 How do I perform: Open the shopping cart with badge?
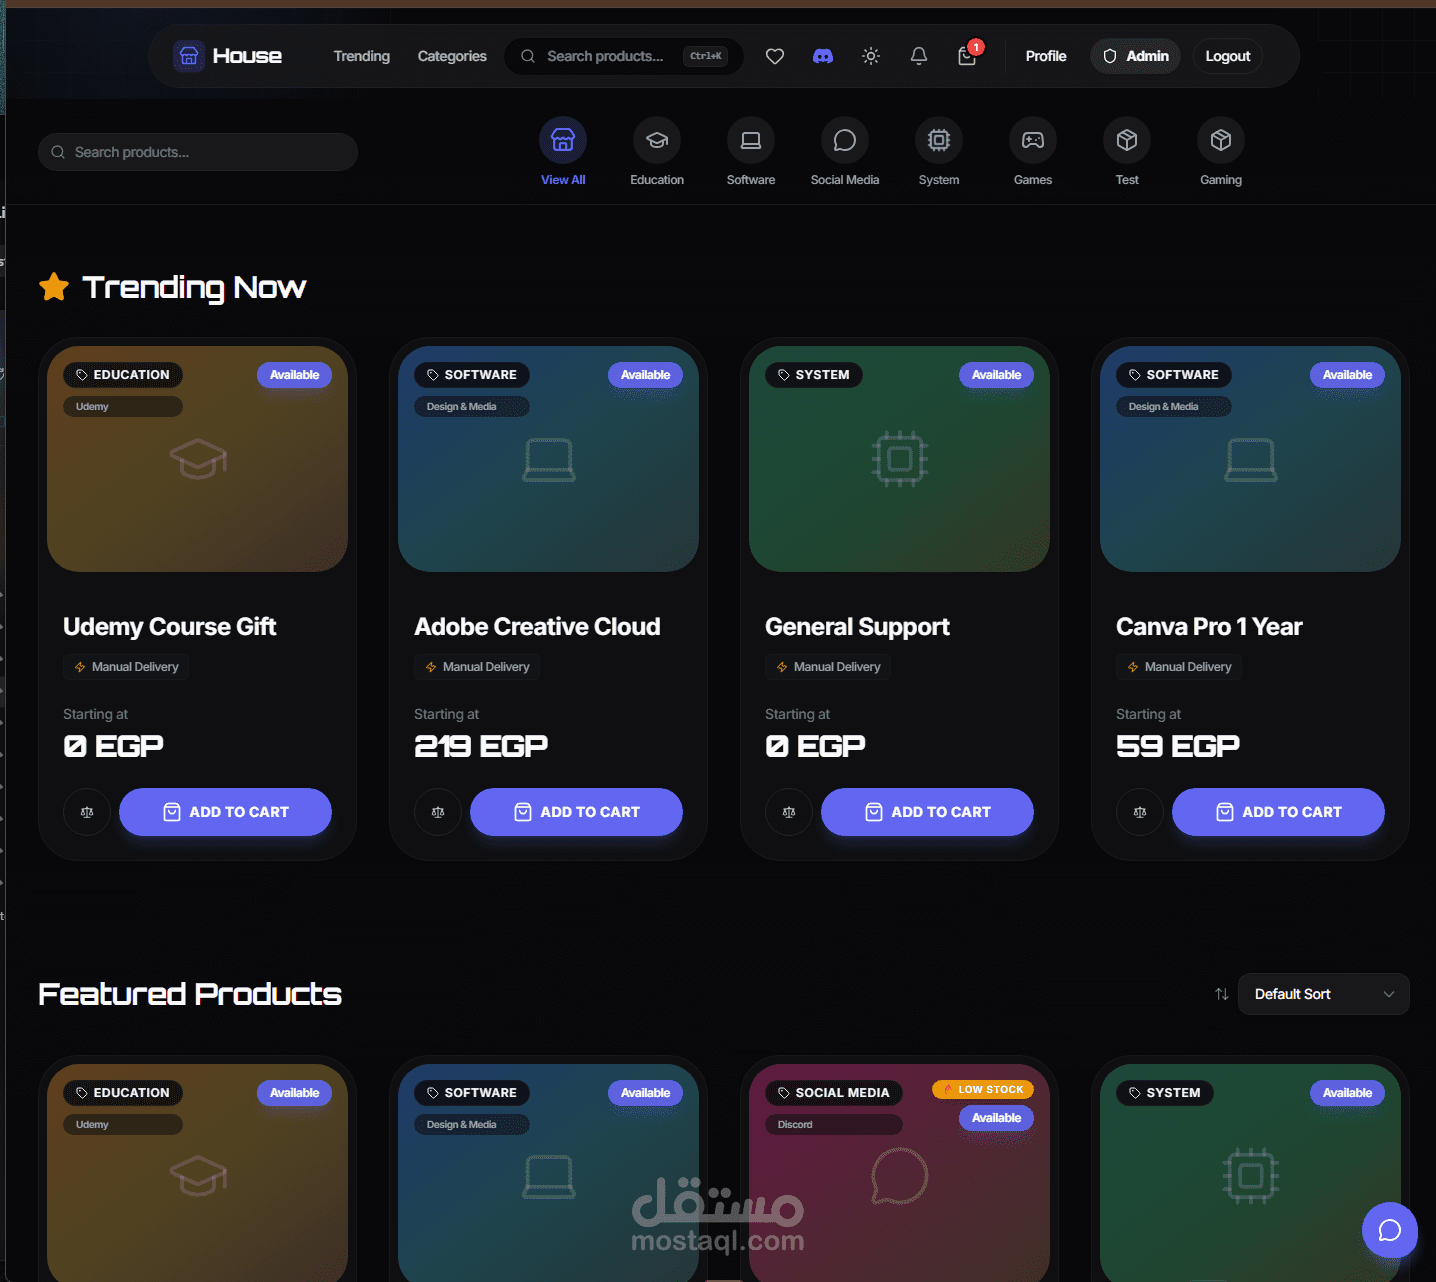point(968,55)
